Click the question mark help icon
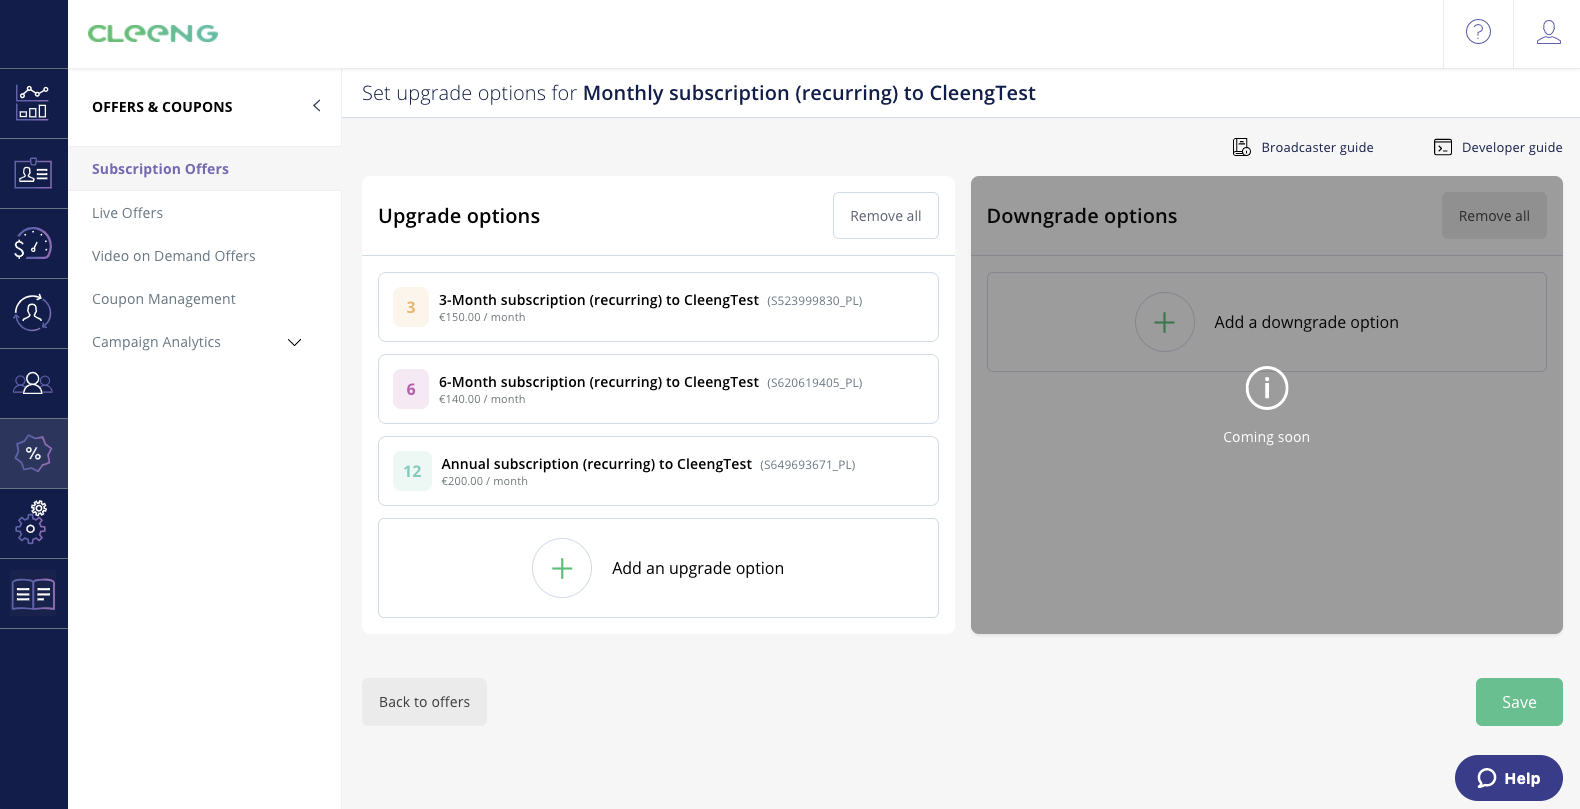Viewport: 1580px width, 809px height. coord(1478,32)
